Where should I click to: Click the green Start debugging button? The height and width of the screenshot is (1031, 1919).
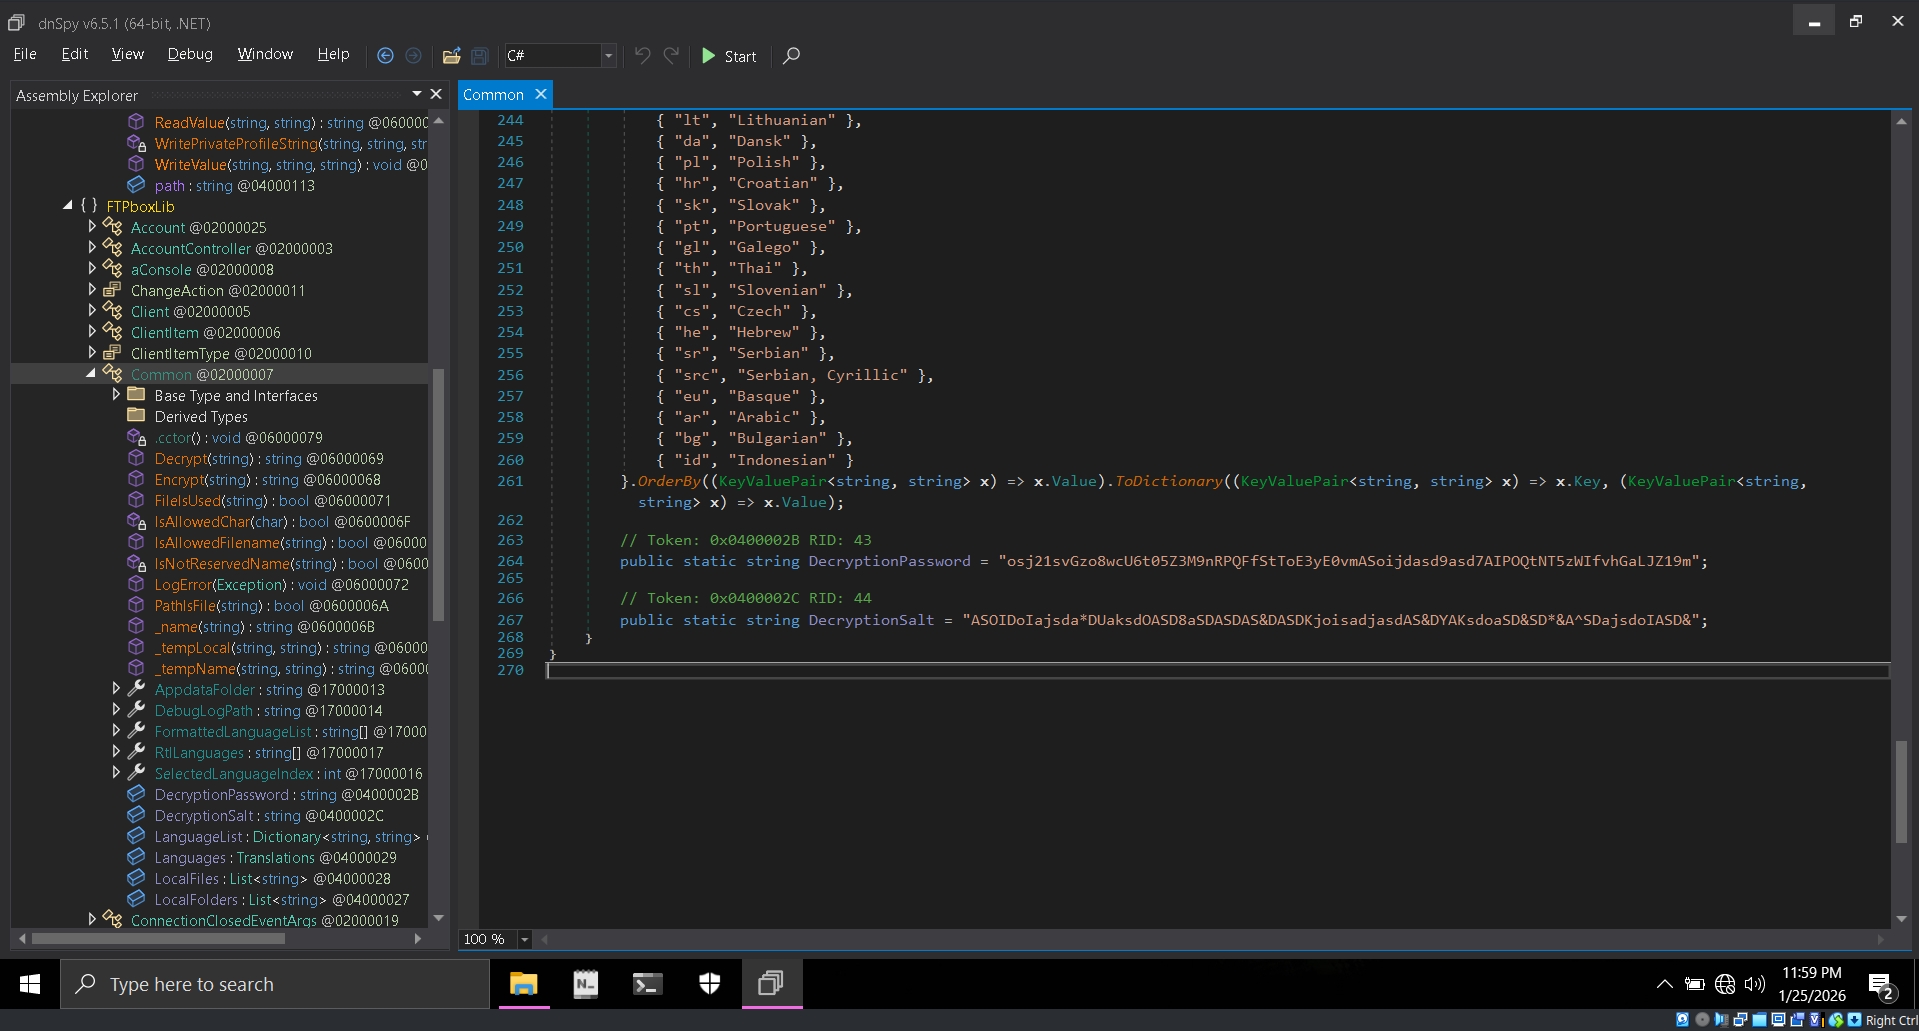[729, 56]
